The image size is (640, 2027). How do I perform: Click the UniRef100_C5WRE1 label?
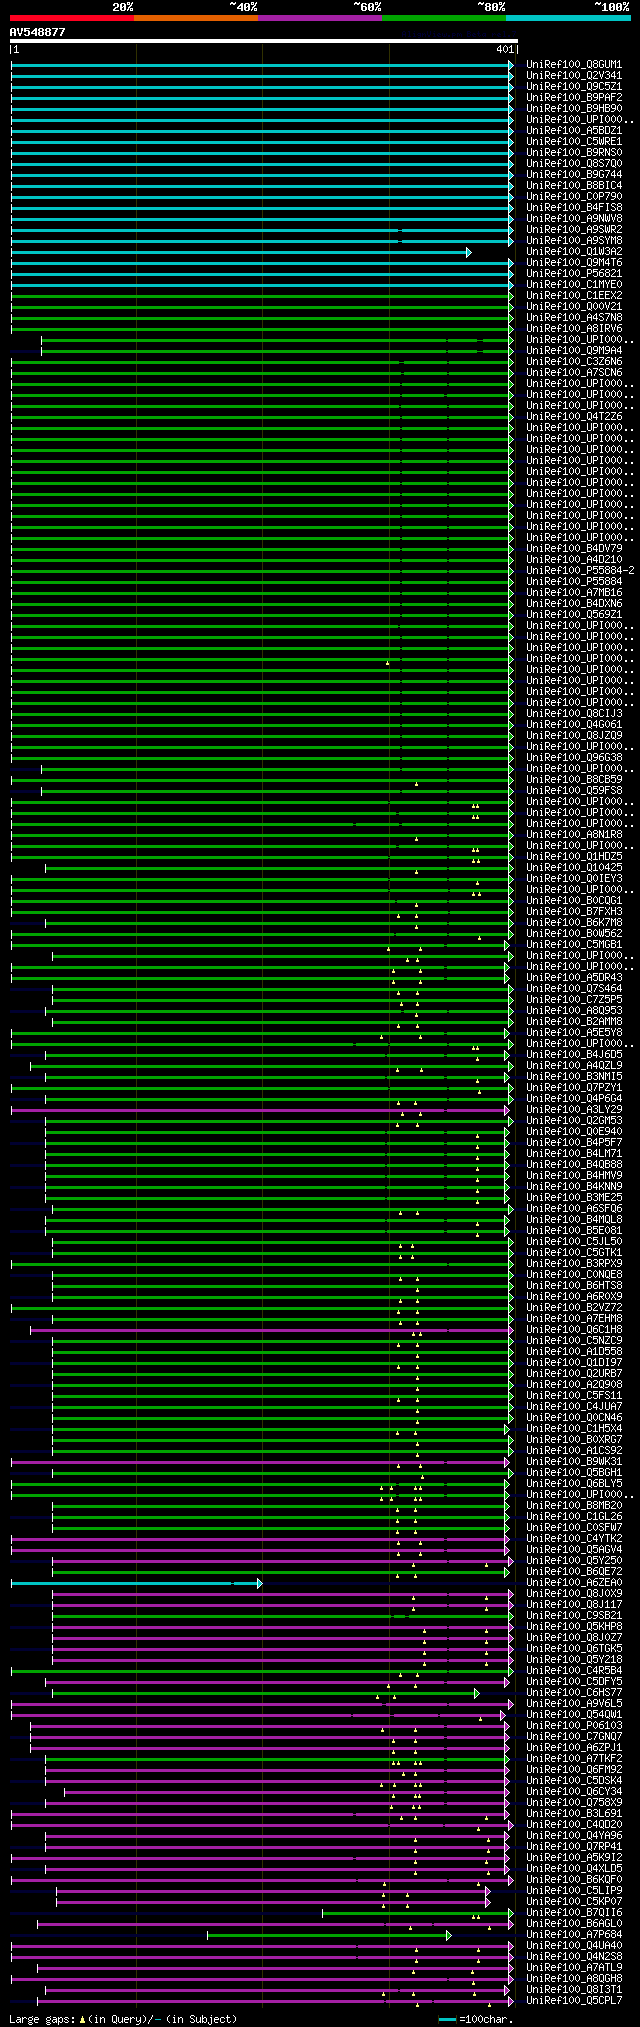coord(574,142)
